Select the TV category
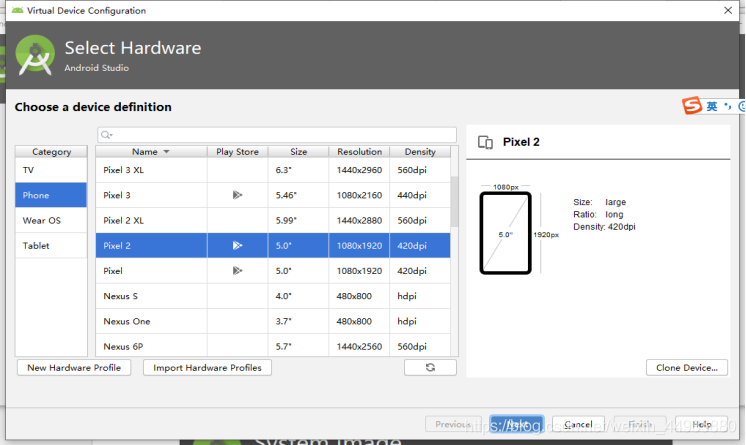This screenshot has width=746, height=445. coord(51,170)
